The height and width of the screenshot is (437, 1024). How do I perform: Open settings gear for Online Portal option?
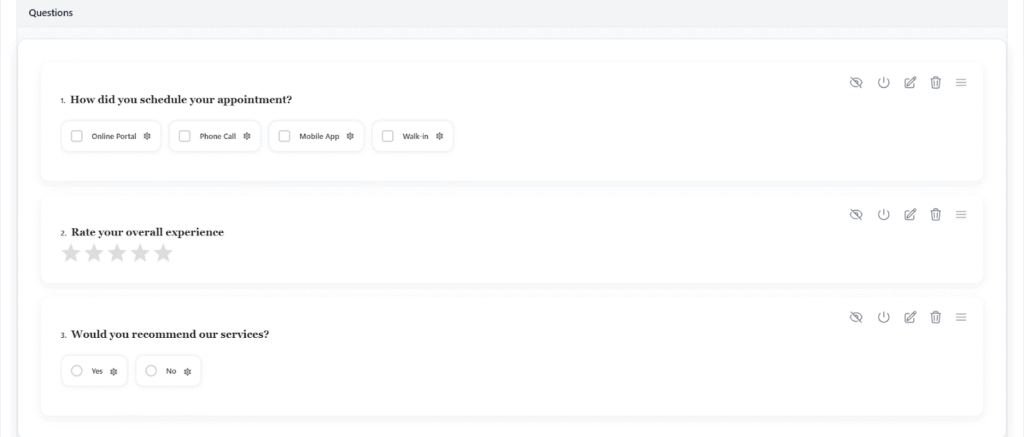pyautogui.click(x=146, y=136)
